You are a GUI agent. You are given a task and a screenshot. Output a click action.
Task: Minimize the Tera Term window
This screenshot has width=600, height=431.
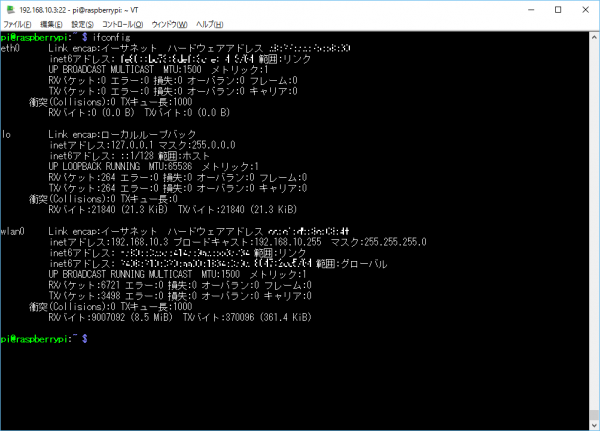click(x=531, y=10)
